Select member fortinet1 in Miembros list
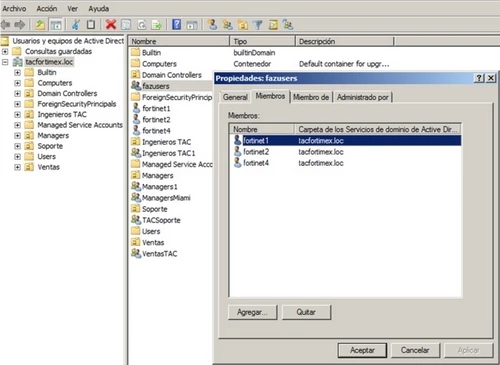Viewport: 500px width, 365px height. (345, 141)
